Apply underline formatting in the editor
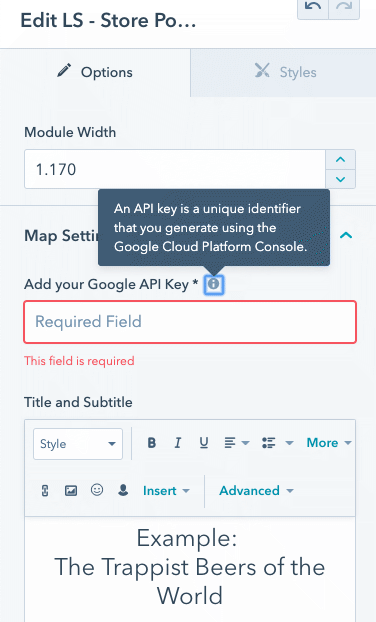This screenshot has height=622, width=376. 204,443
